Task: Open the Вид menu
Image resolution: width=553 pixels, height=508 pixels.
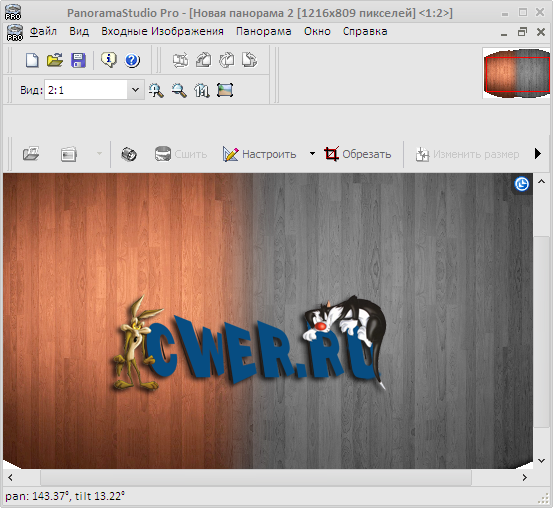Action: click(x=79, y=31)
